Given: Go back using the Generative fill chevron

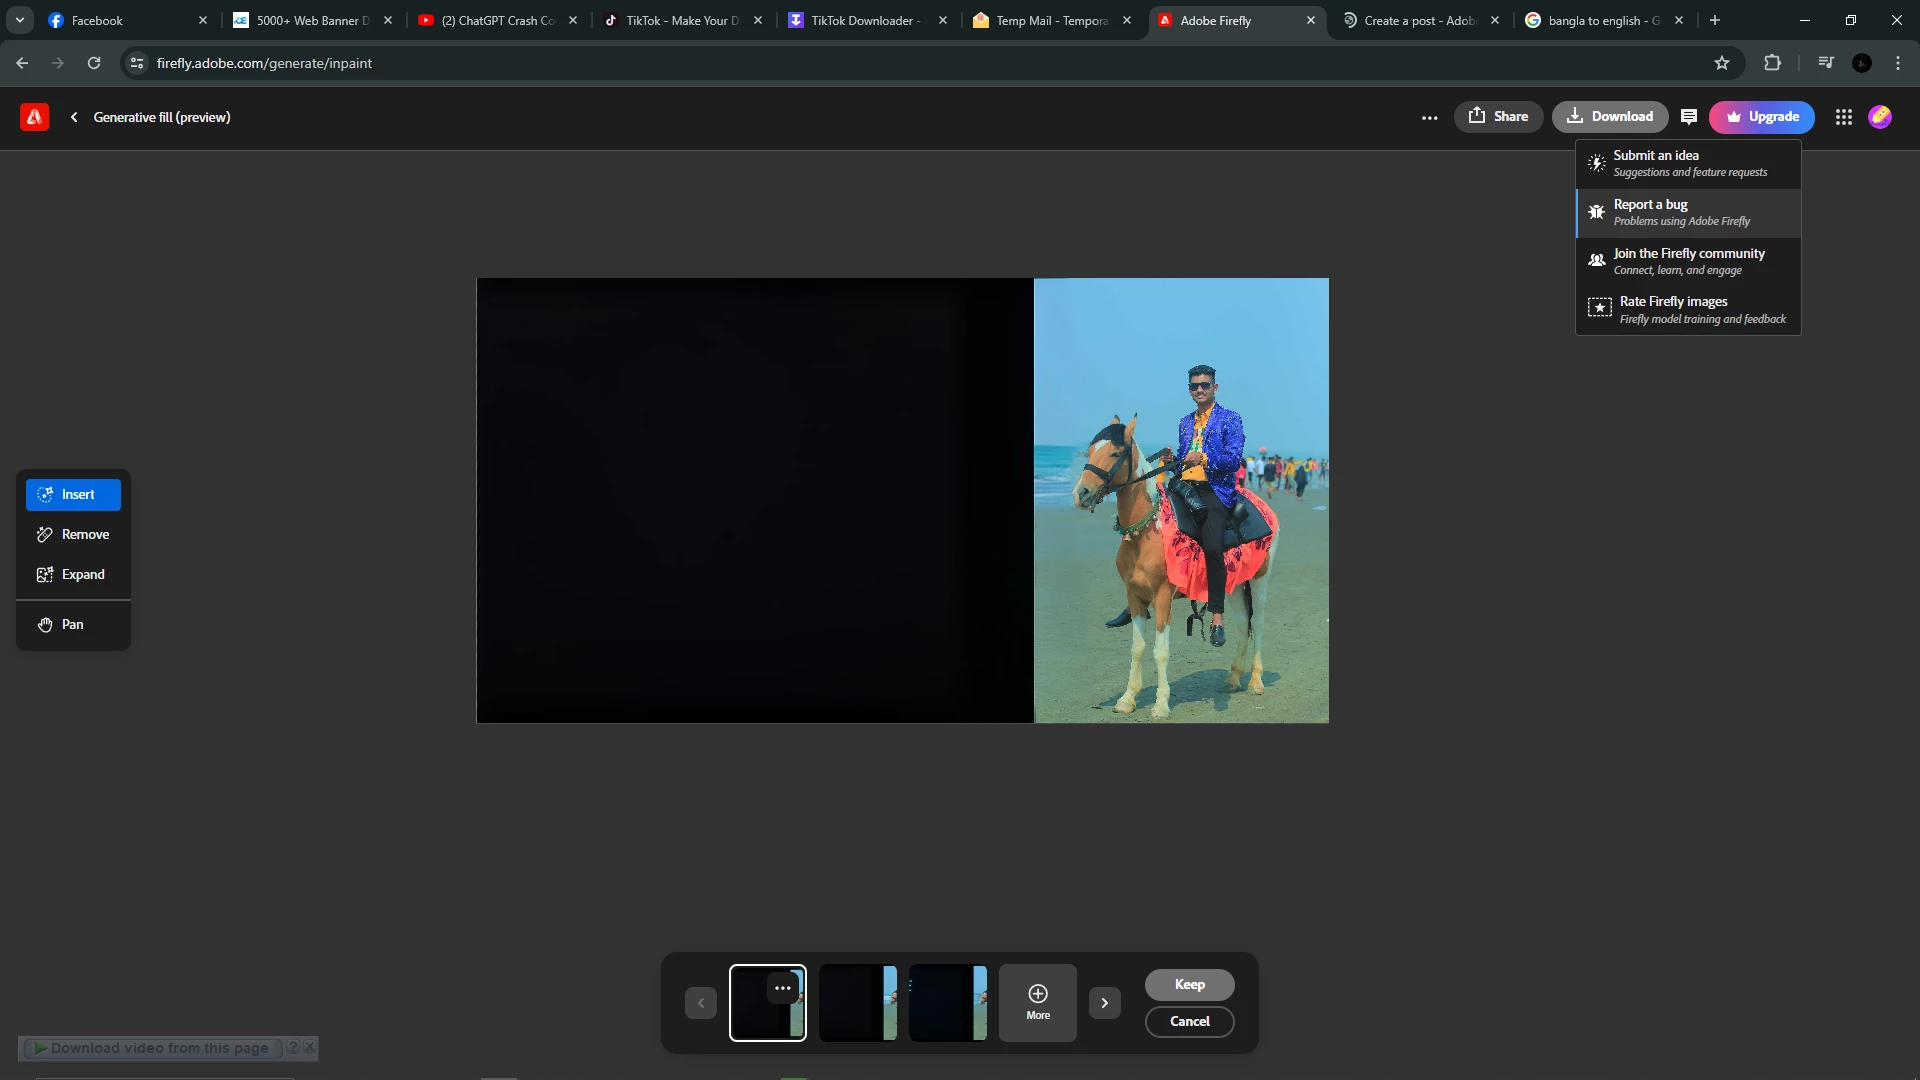Looking at the screenshot, I should tap(74, 117).
